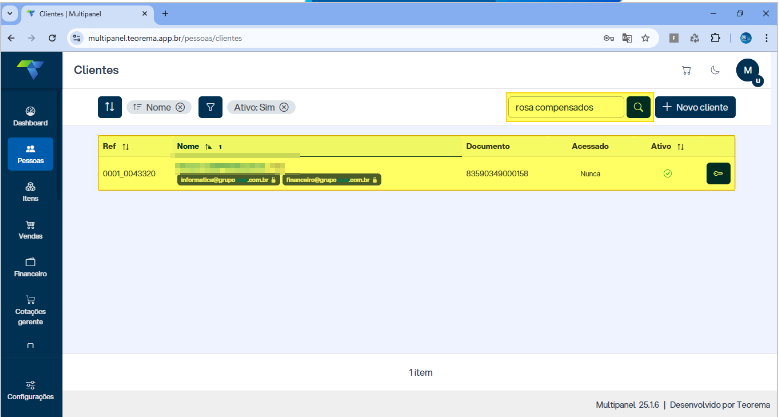Image resolution: width=779 pixels, height=417 pixels.
Task: Click the Acessado column header
Action: coord(590,146)
